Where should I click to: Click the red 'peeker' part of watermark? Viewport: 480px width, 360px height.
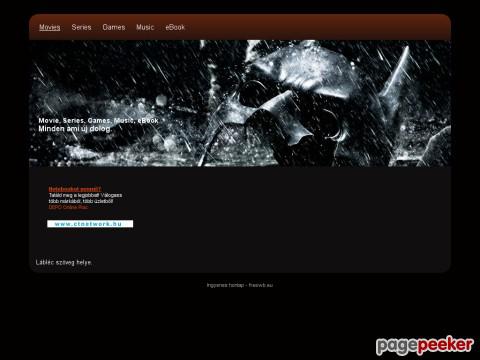click(x=445, y=345)
